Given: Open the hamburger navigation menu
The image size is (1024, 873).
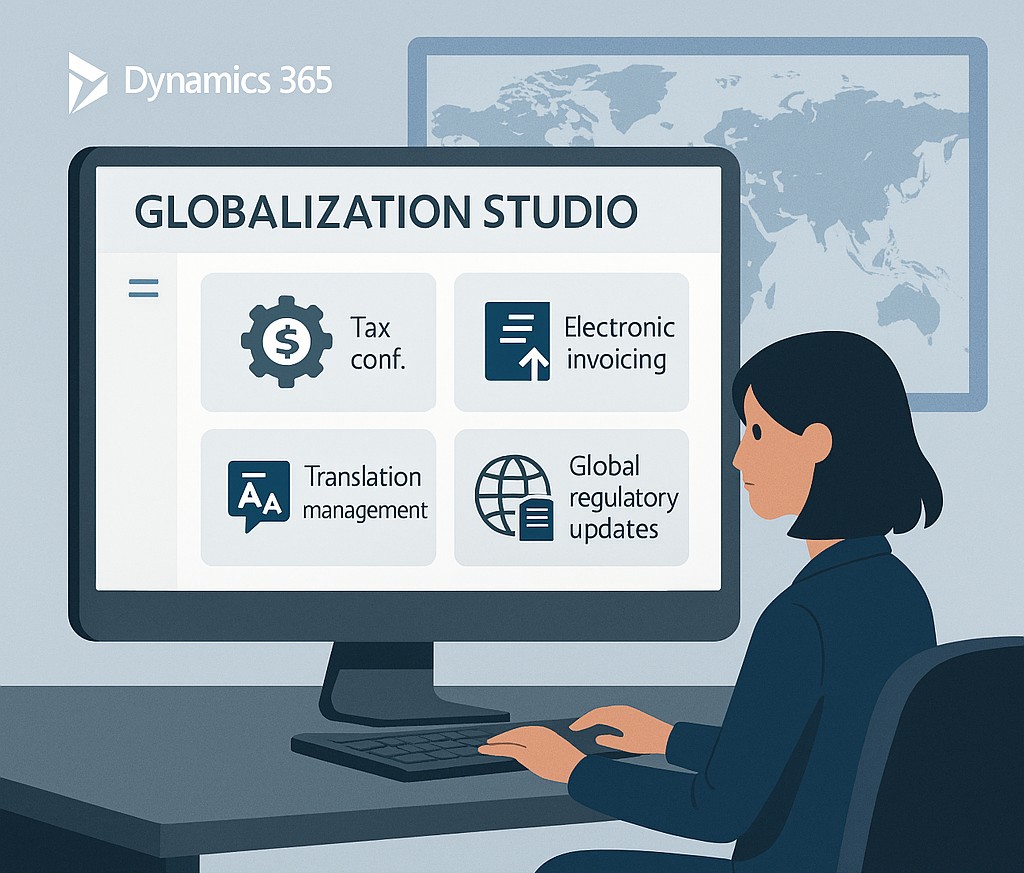Looking at the screenshot, I should (144, 289).
